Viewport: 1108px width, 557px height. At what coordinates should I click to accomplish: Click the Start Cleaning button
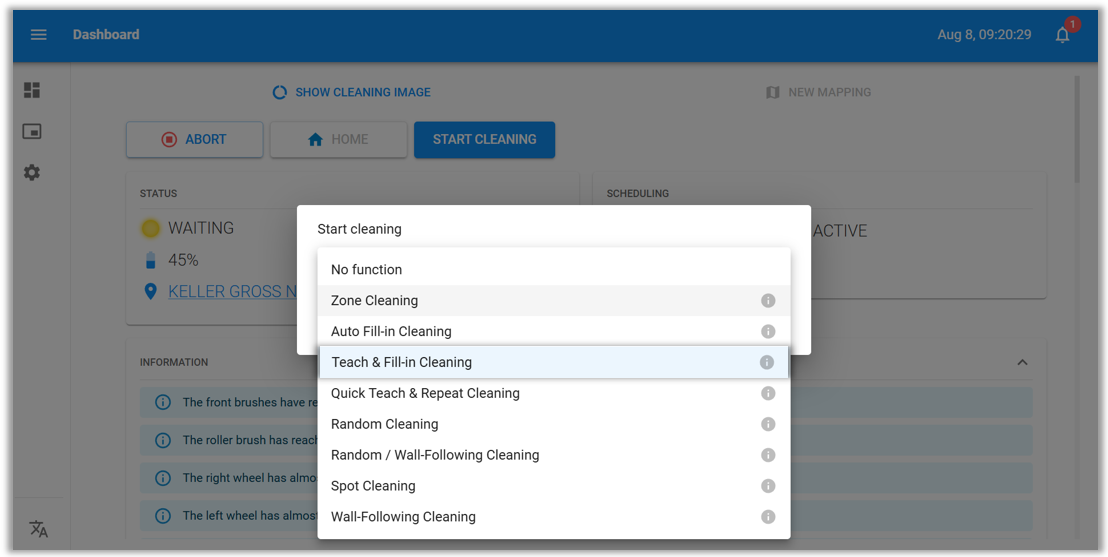tap(484, 140)
